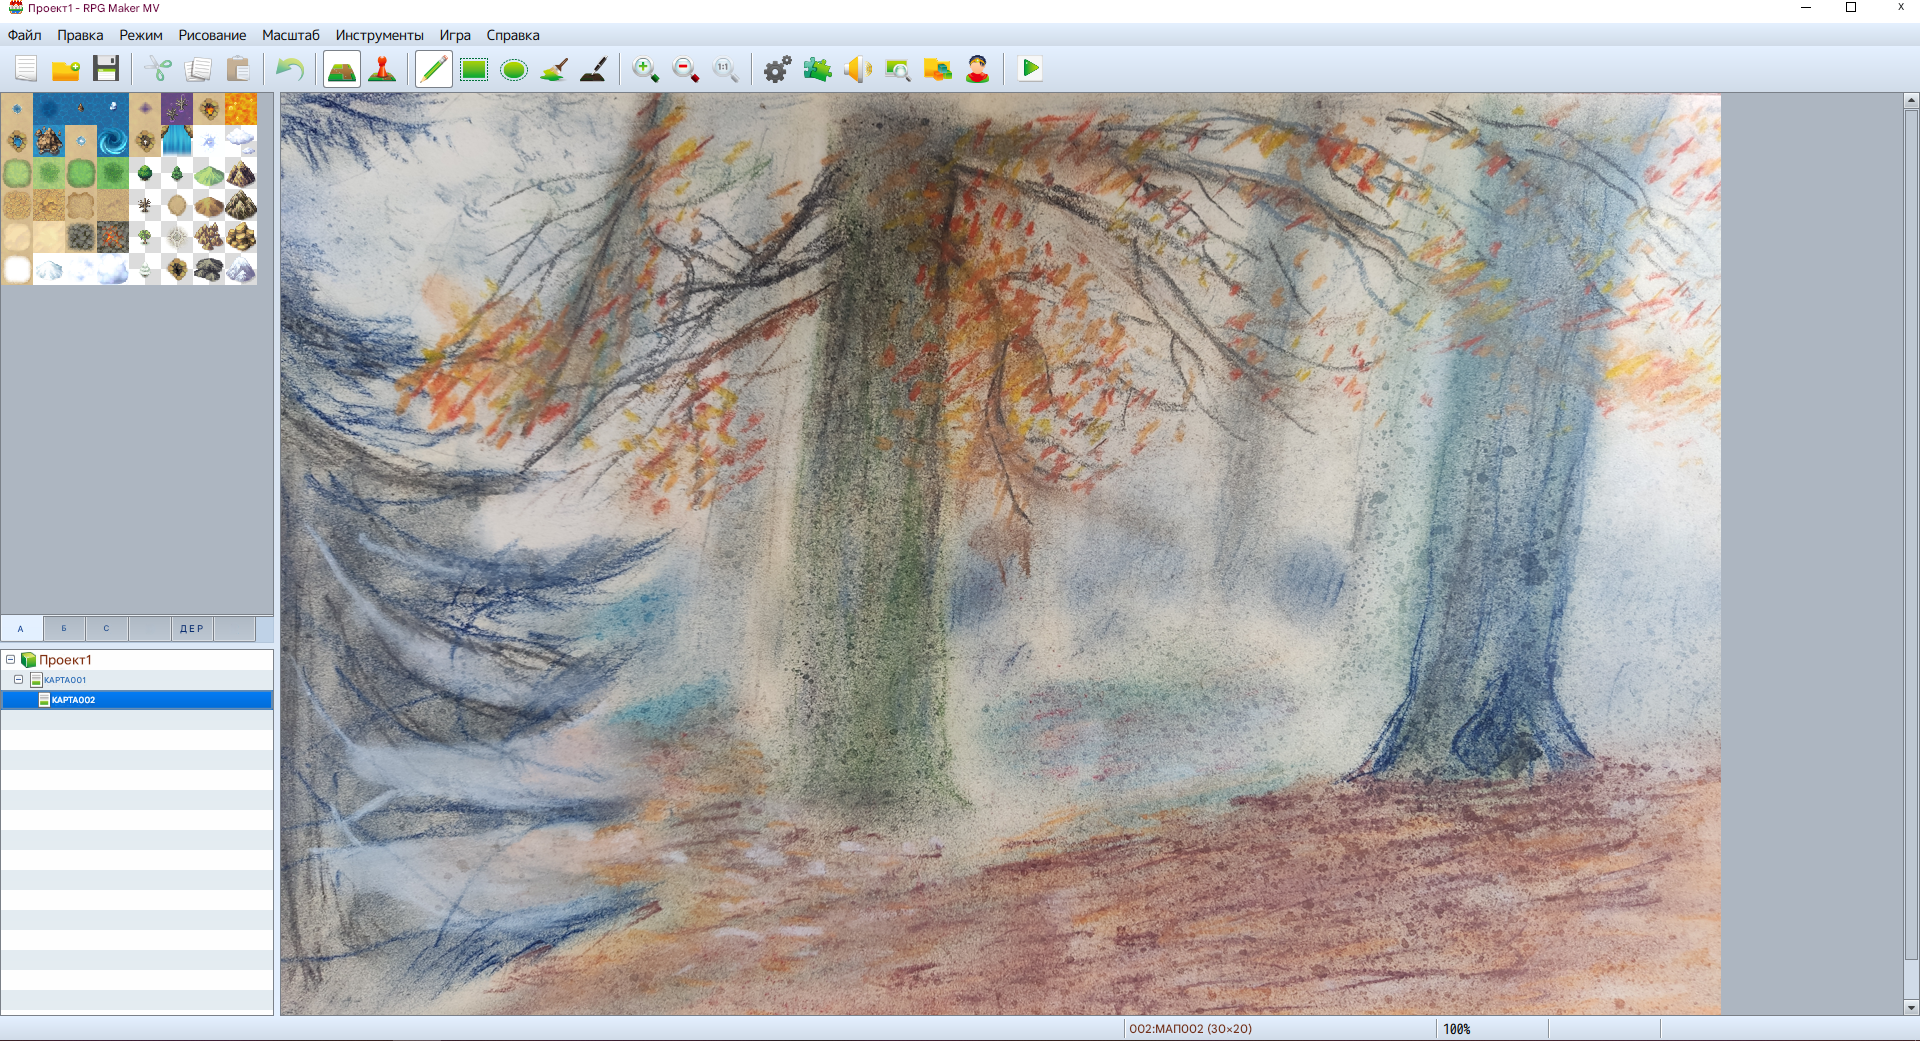Open the Масштаб menu
1920x1041 pixels.
(x=291, y=35)
